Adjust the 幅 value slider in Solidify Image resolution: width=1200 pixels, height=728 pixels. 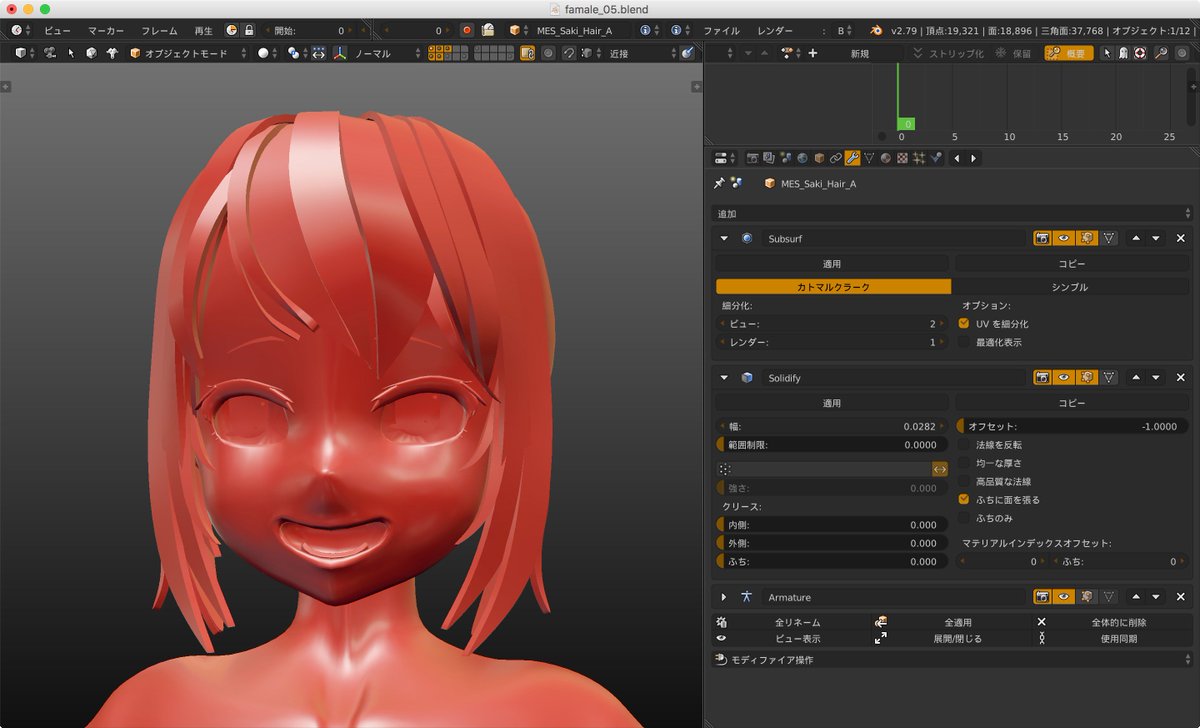pyautogui.click(x=832, y=425)
